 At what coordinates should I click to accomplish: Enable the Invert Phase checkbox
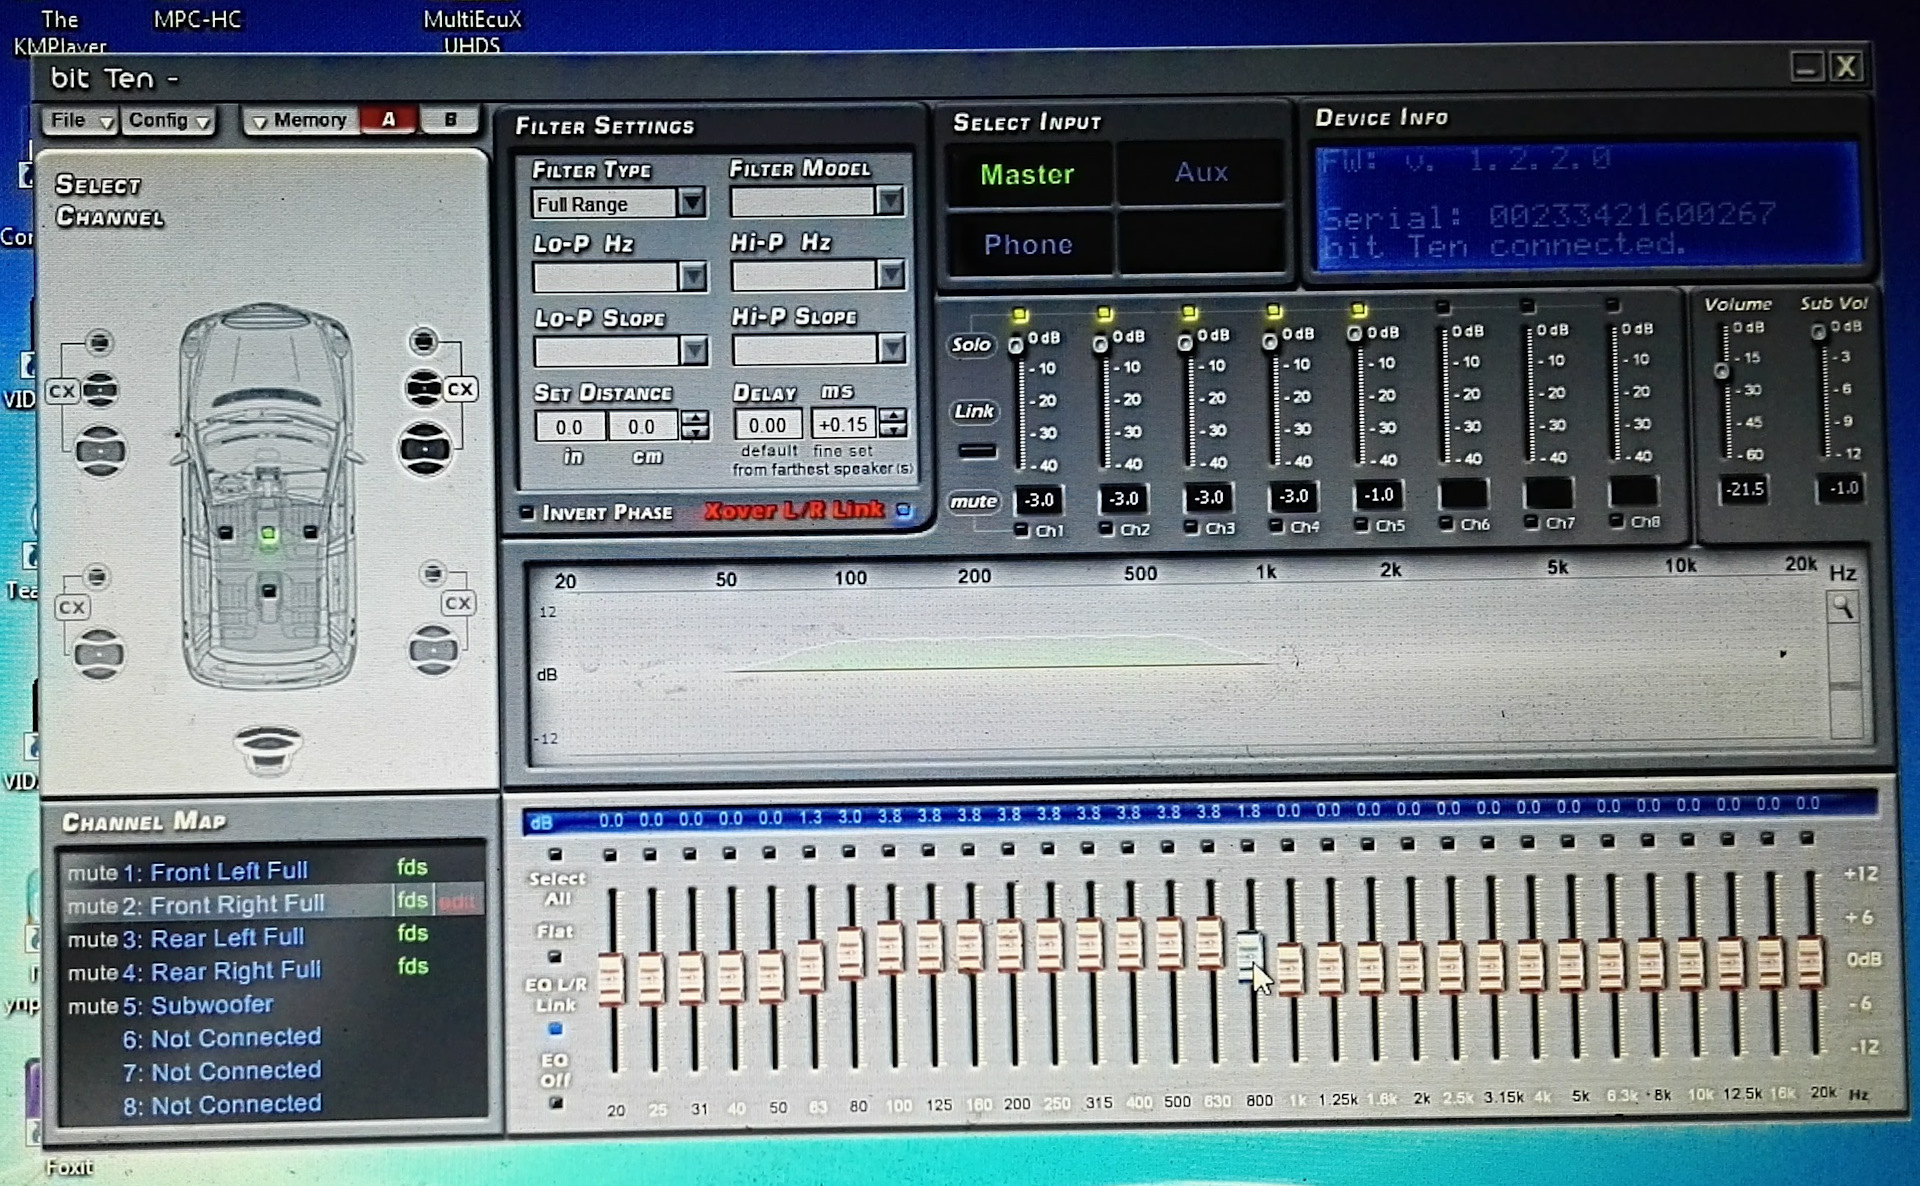(527, 513)
